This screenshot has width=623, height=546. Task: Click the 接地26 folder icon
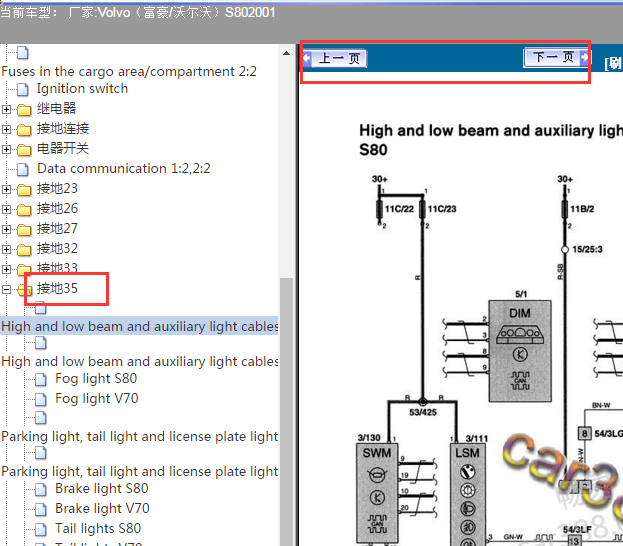click(x=24, y=209)
